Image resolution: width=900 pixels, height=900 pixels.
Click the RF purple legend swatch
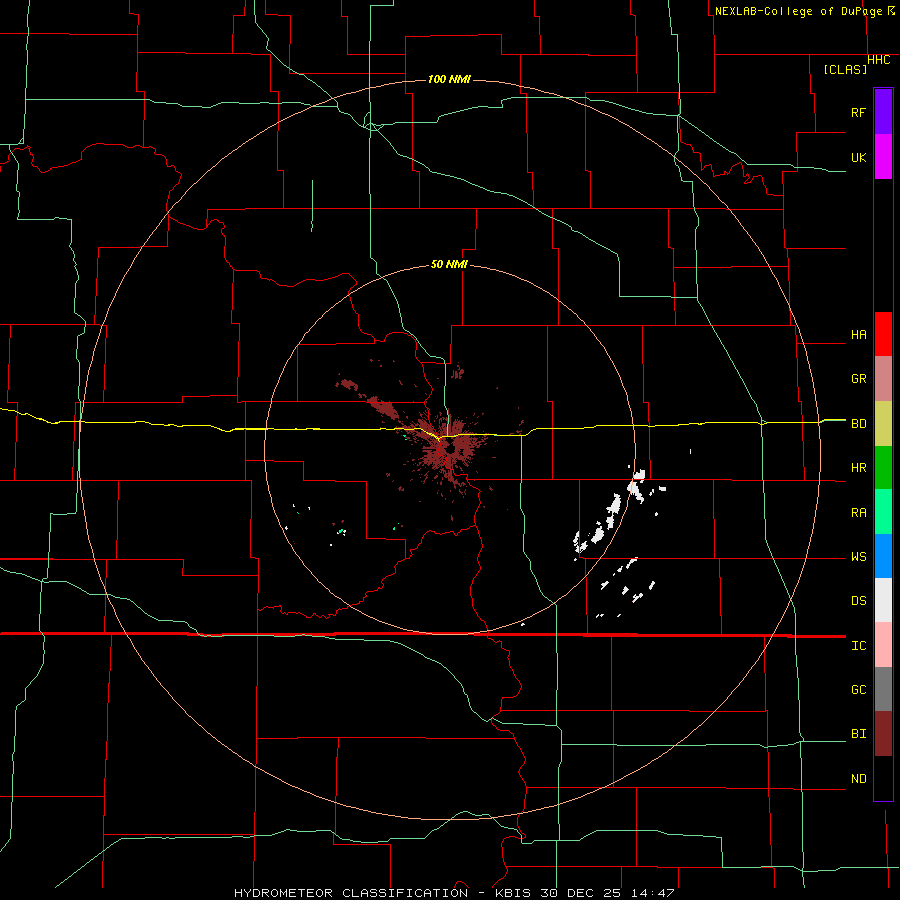[x=883, y=112]
